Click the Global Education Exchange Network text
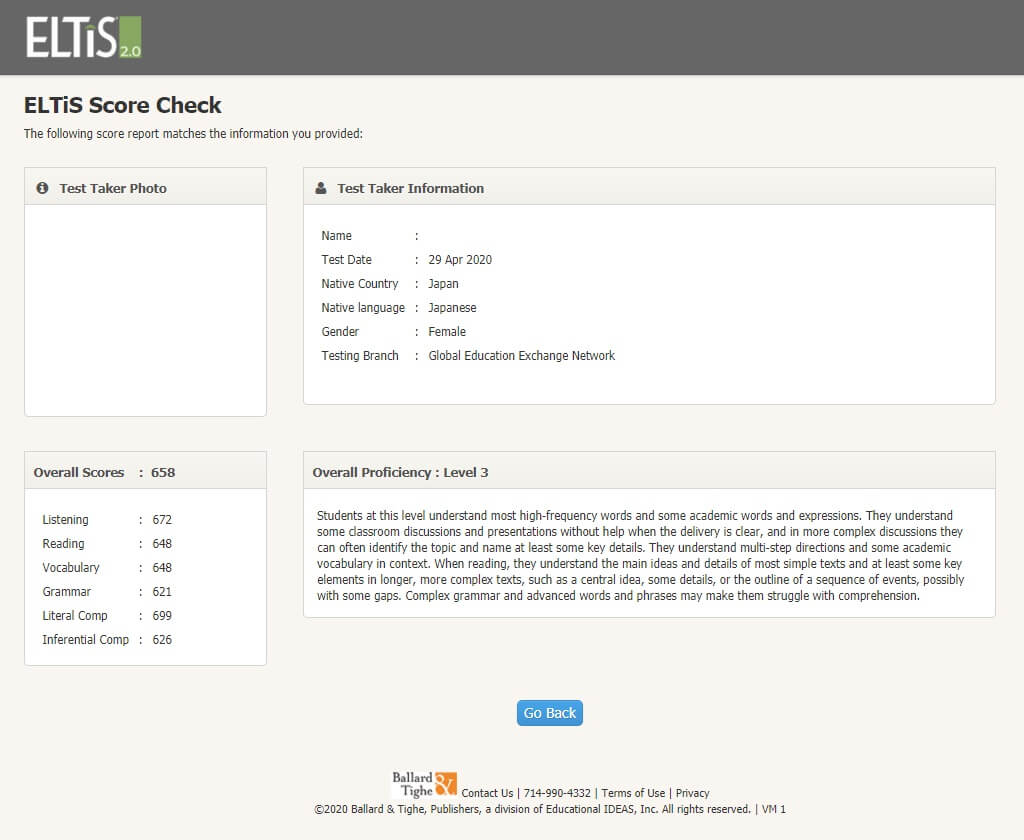The height and width of the screenshot is (840, 1024). (x=521, y=356)
